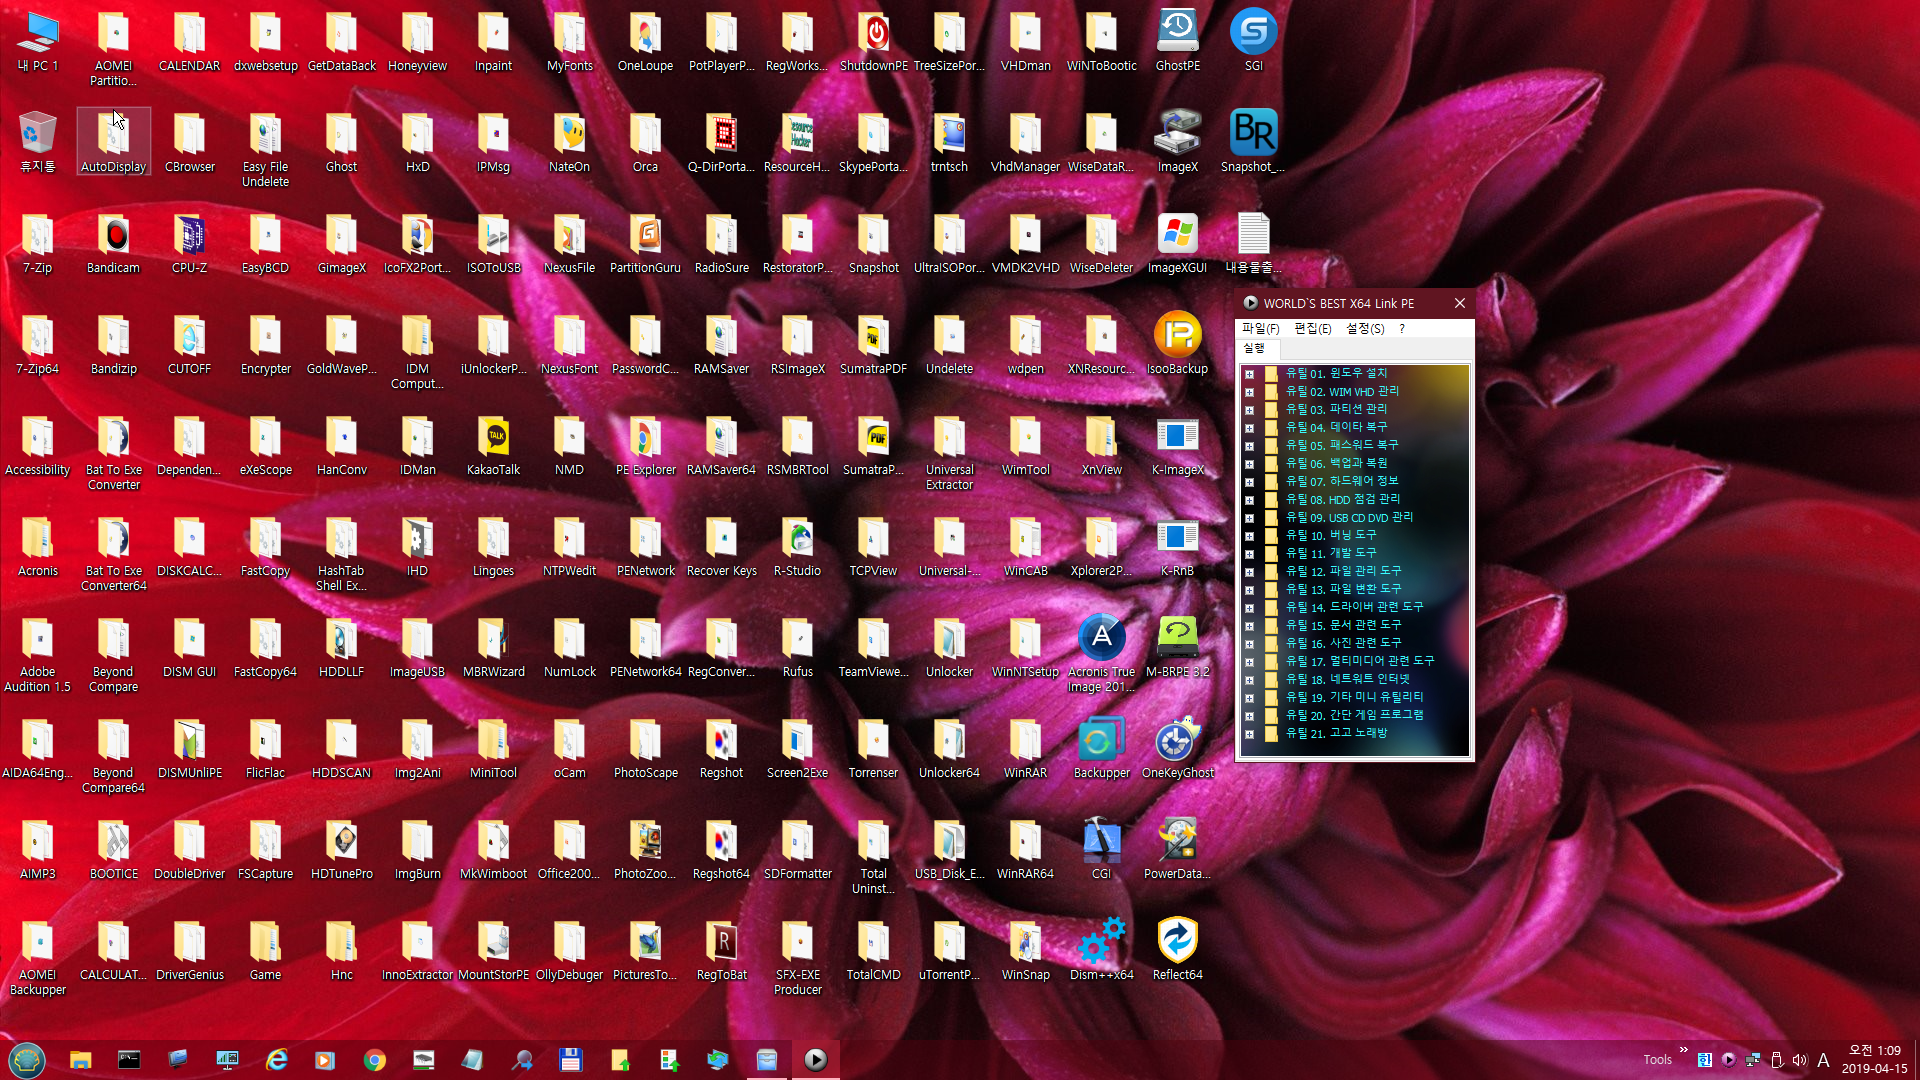Screen dimensions: 1920x1080
Task: Expand the 유틸 17. 멀티미디어 관련 도구 node
Action: click(1249, 662)
